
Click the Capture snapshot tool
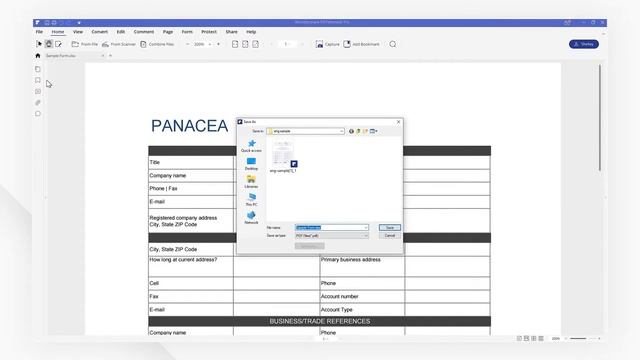tap(327, 44)
